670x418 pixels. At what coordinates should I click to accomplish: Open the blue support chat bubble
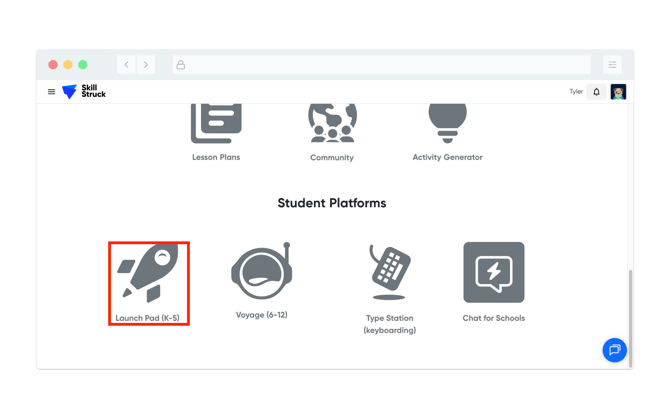coord(614,350)
